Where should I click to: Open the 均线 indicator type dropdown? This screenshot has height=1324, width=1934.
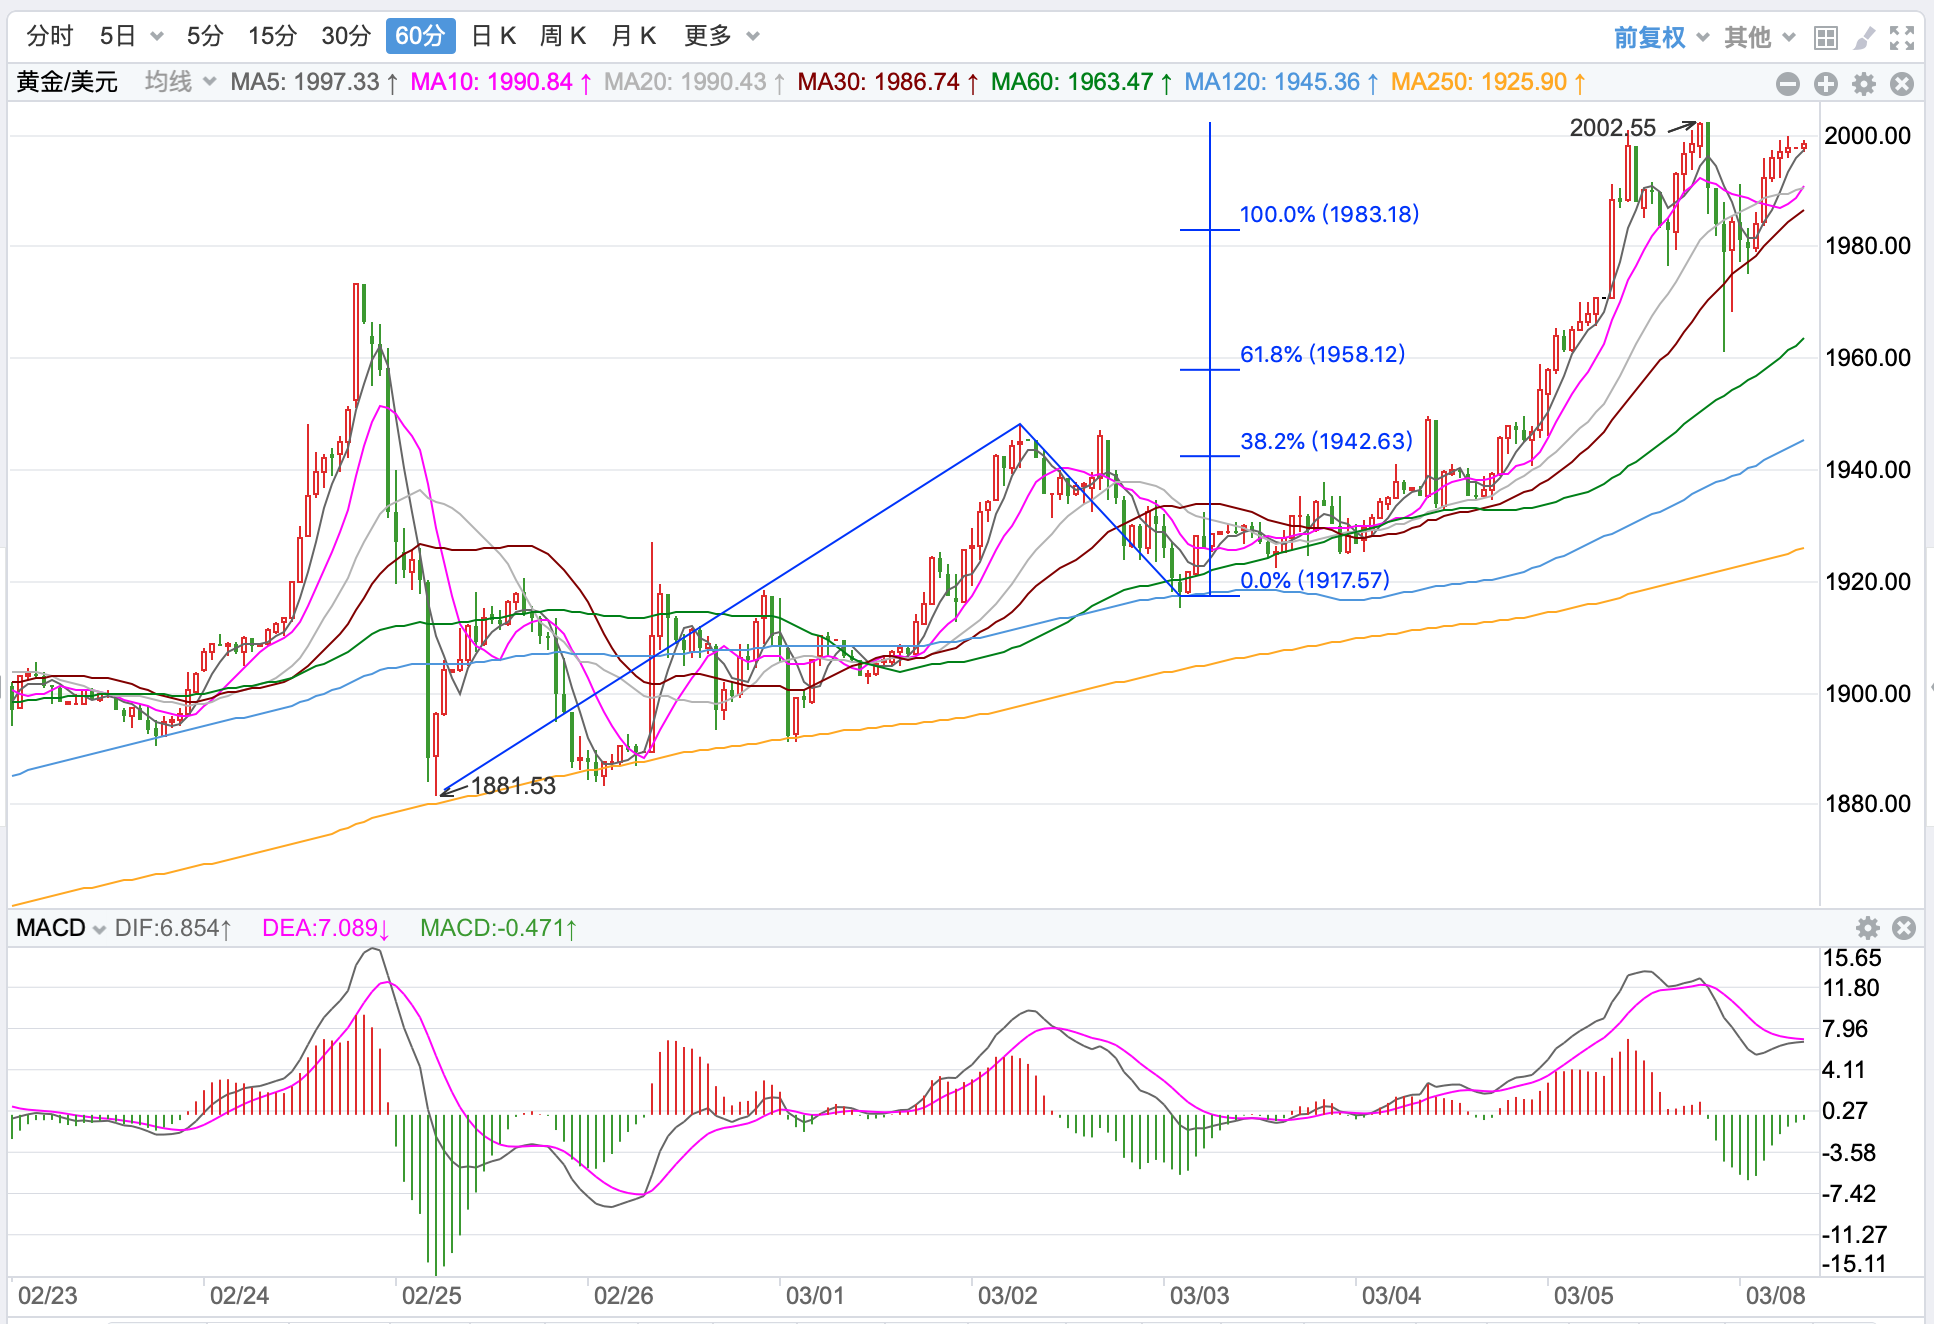coord(180,82)
